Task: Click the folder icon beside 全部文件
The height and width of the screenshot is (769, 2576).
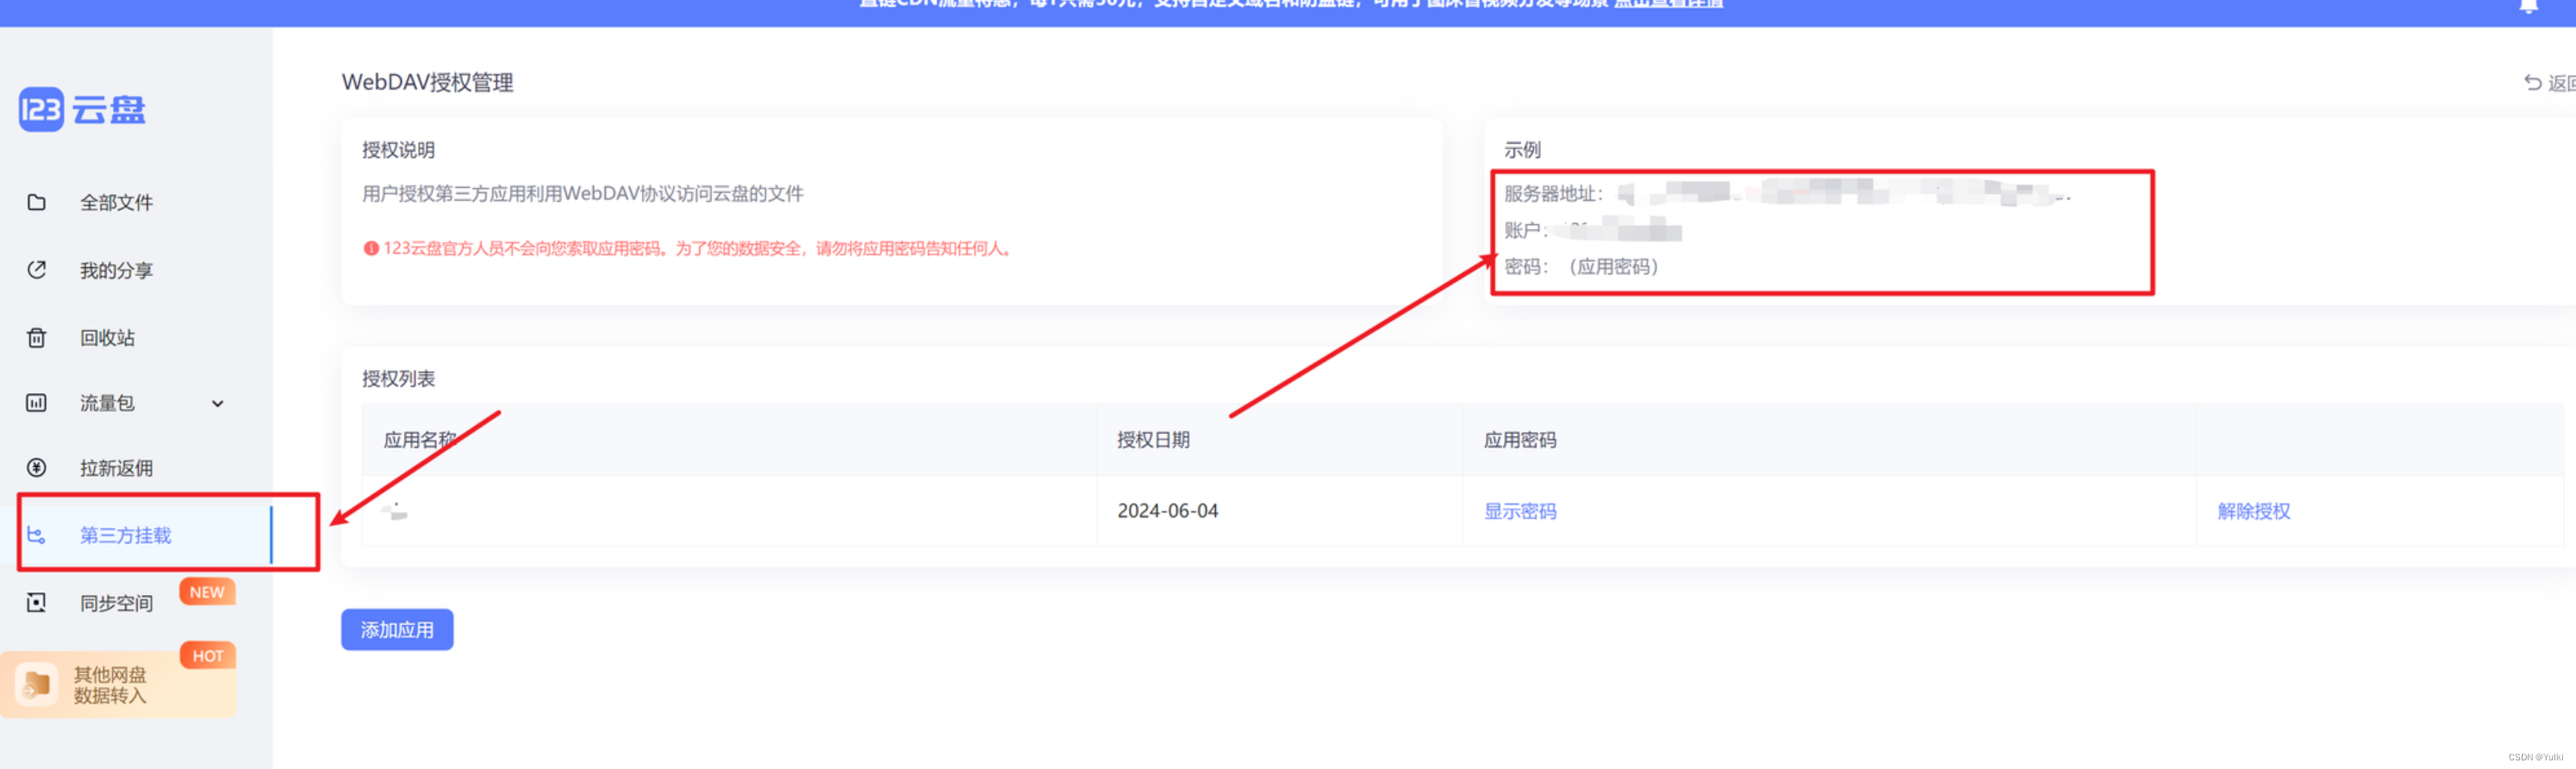Action: (36, 202)
